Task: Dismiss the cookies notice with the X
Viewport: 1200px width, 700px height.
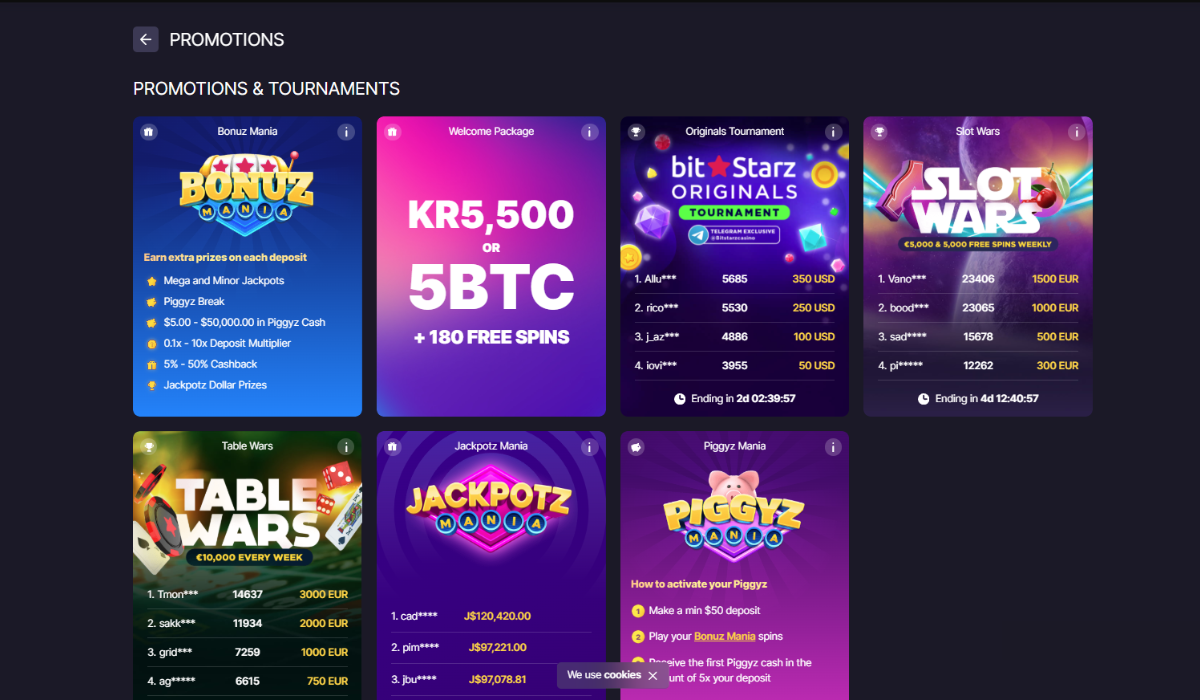Action: [x=653, y=675]
